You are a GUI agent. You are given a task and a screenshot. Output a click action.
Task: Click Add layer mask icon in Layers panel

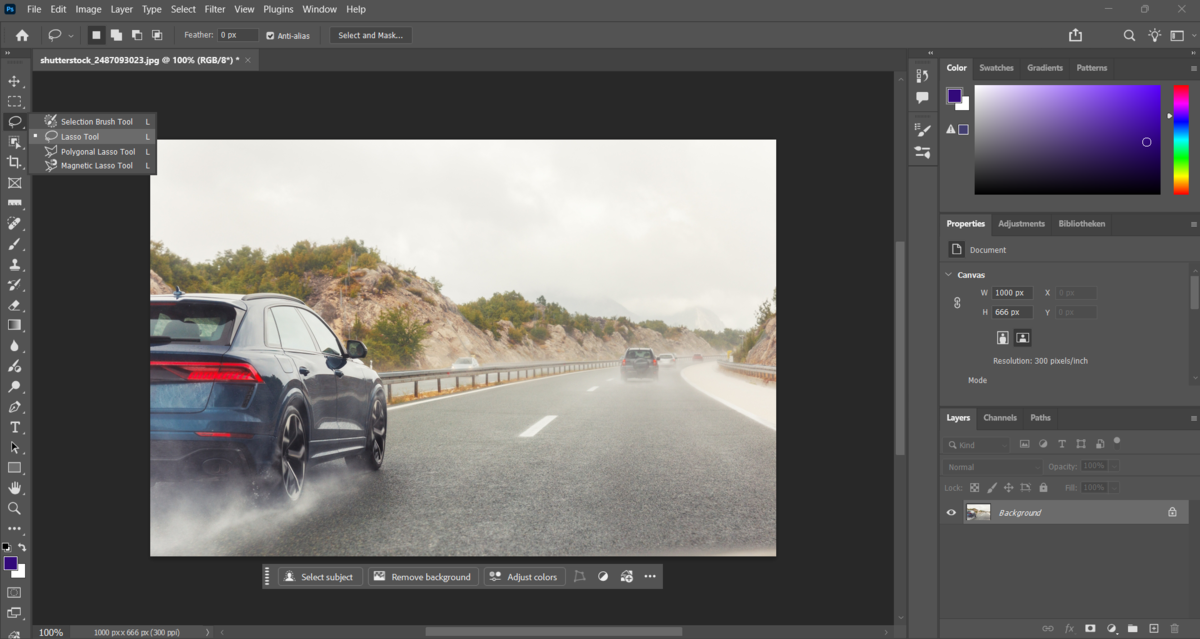pyautogui.click(x=1090, y=628)
